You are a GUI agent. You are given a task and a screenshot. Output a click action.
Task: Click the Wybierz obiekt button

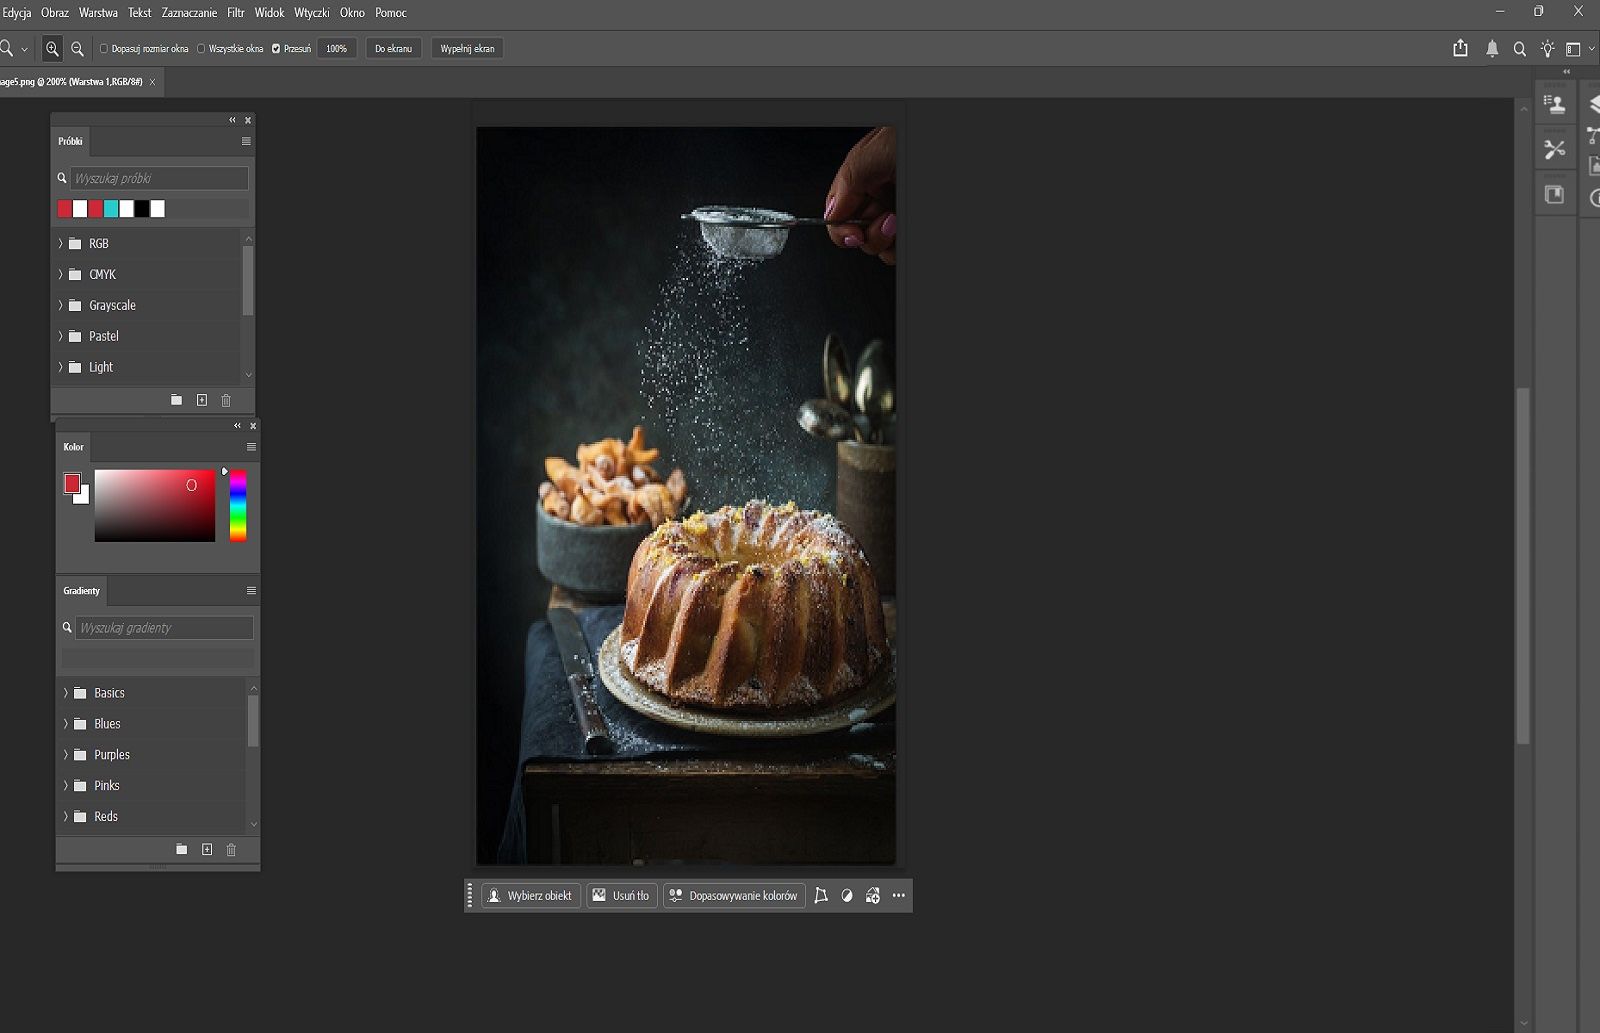530,895
